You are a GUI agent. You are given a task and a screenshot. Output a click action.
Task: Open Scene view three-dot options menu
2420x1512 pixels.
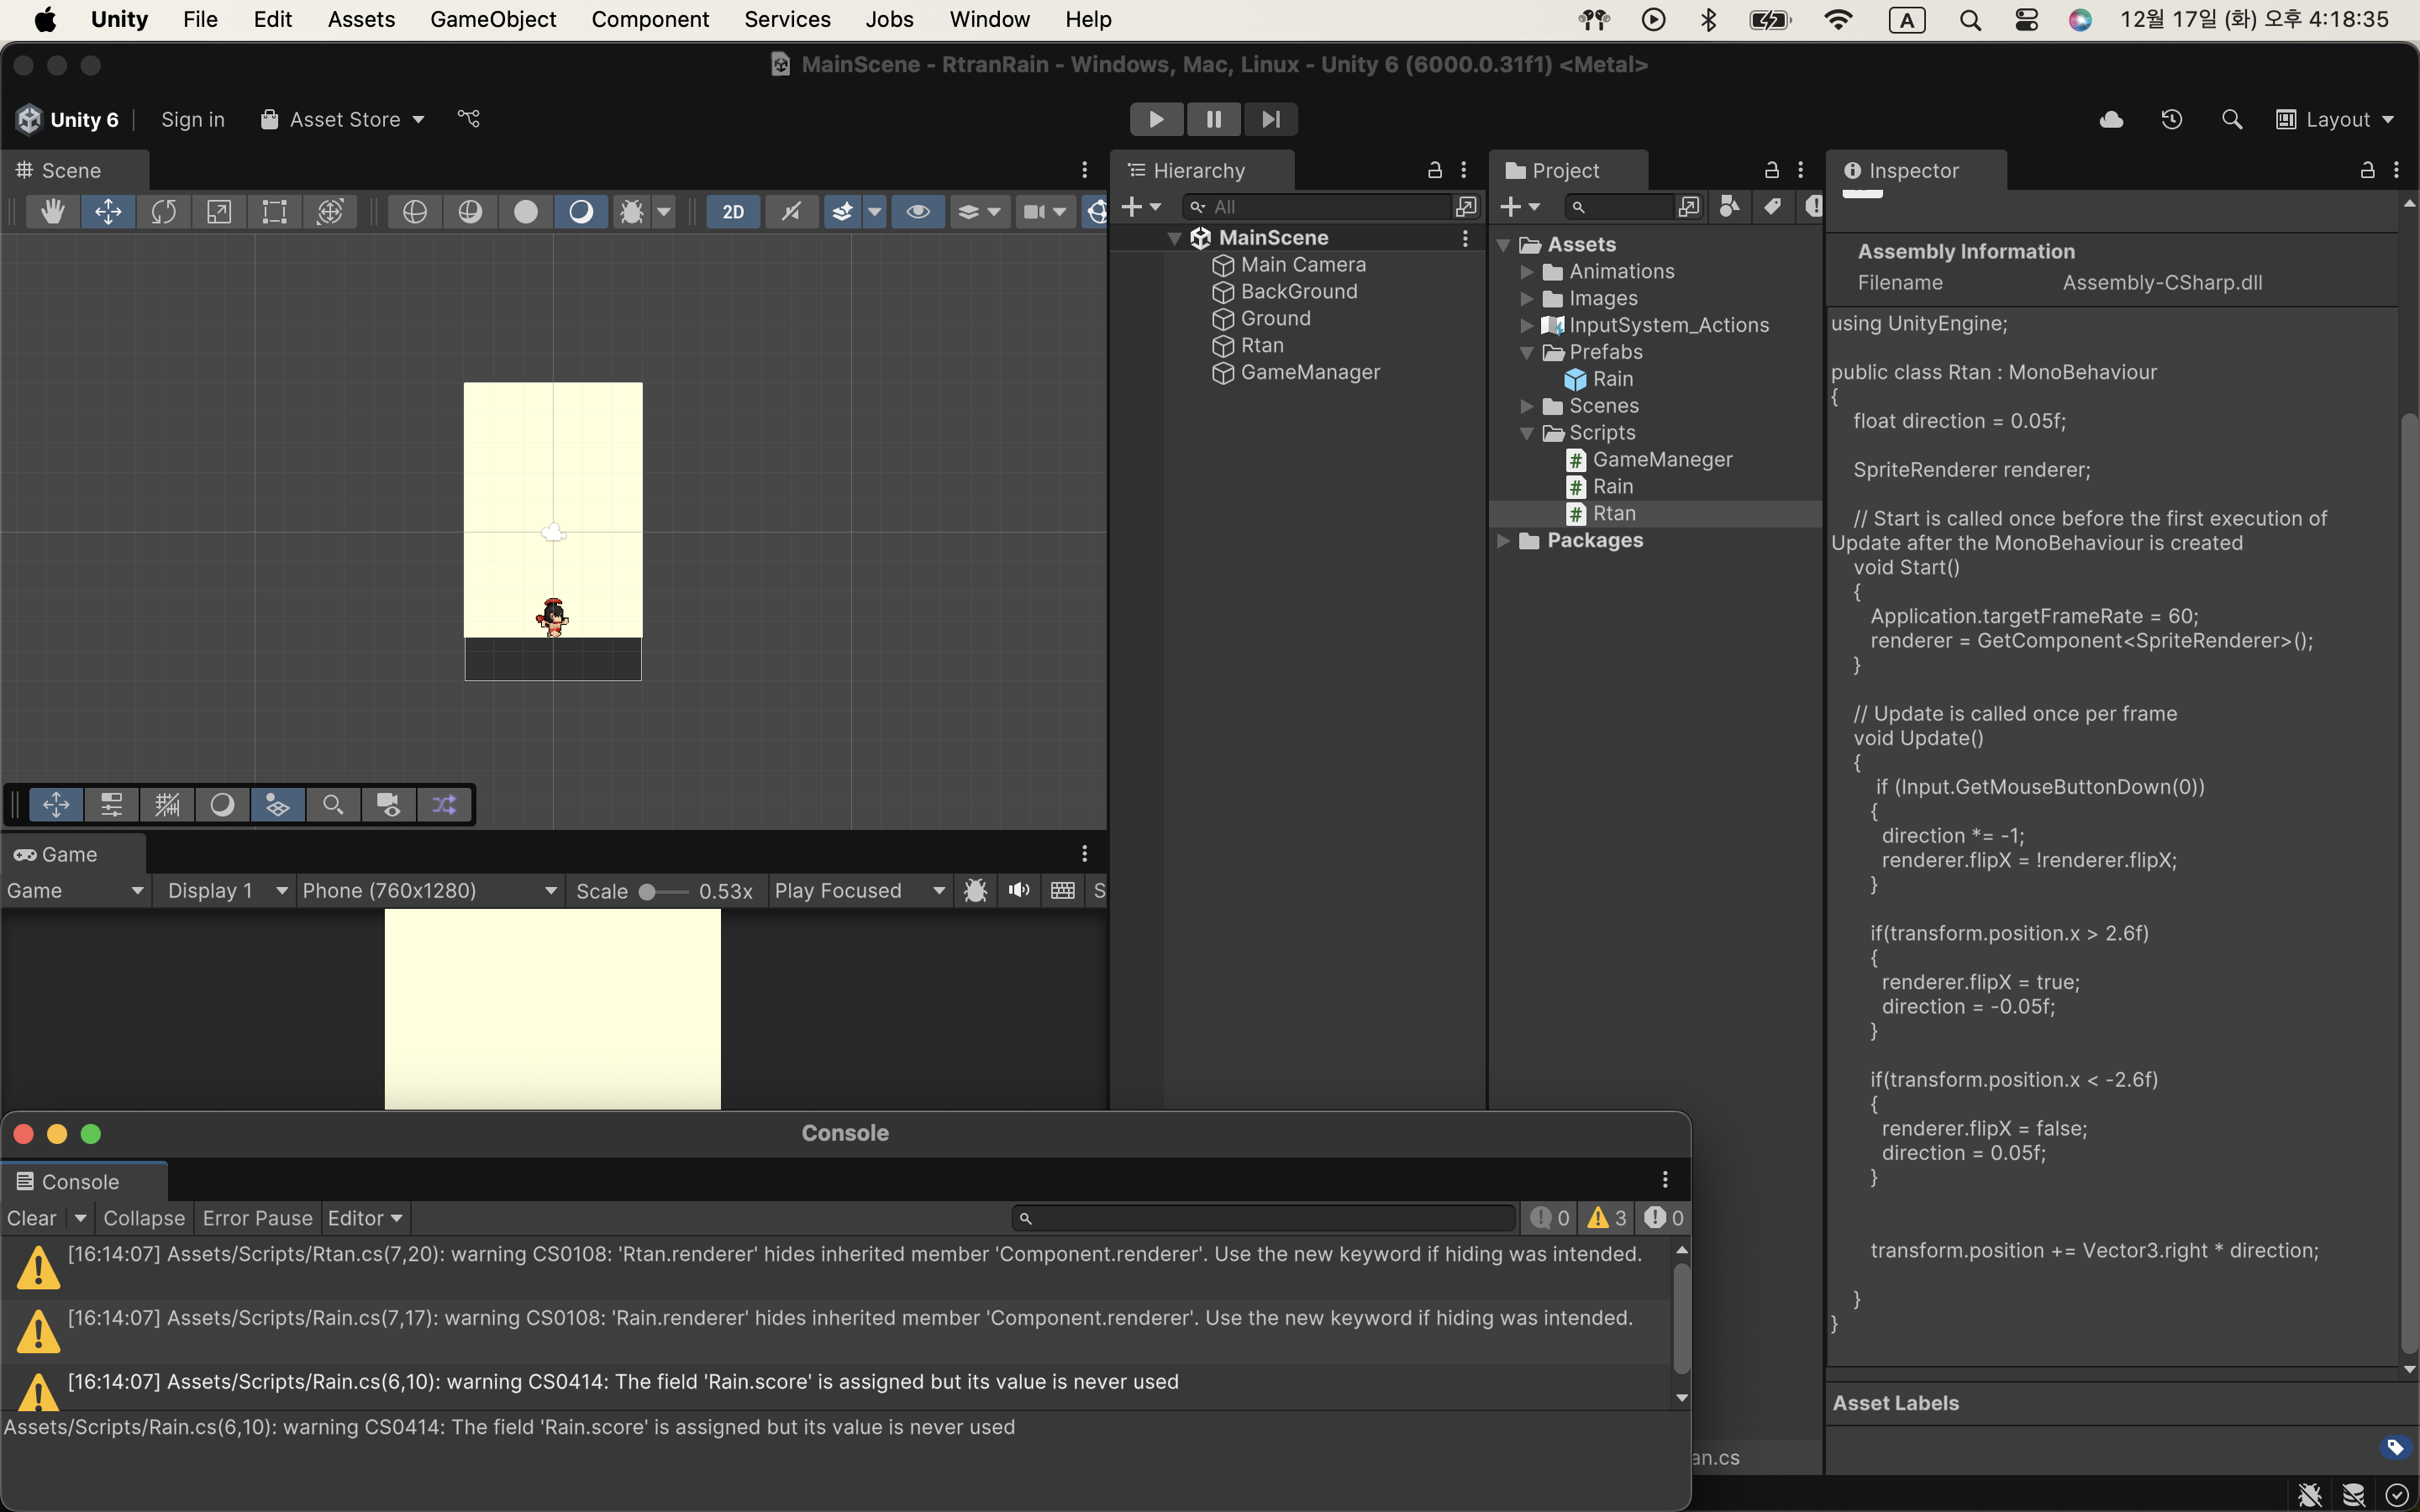tap(1084, 170)
